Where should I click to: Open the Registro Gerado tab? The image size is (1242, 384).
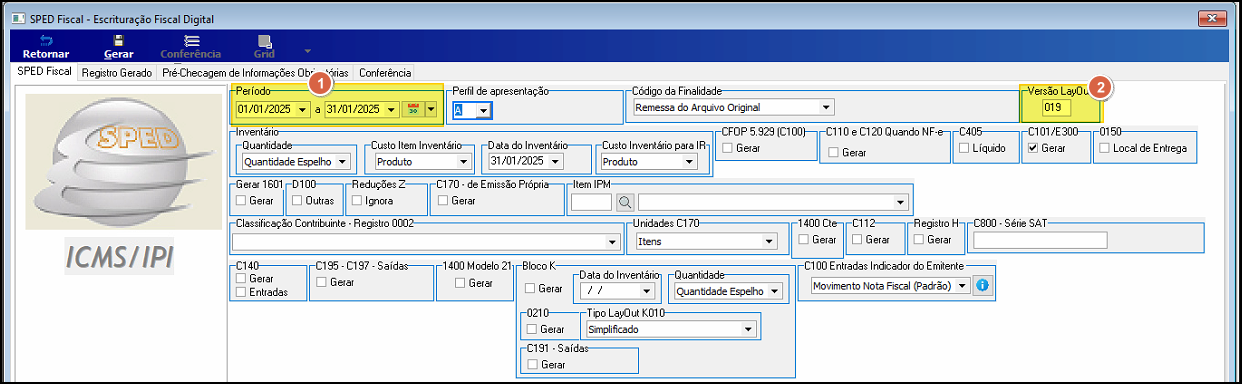coord(117,73)
